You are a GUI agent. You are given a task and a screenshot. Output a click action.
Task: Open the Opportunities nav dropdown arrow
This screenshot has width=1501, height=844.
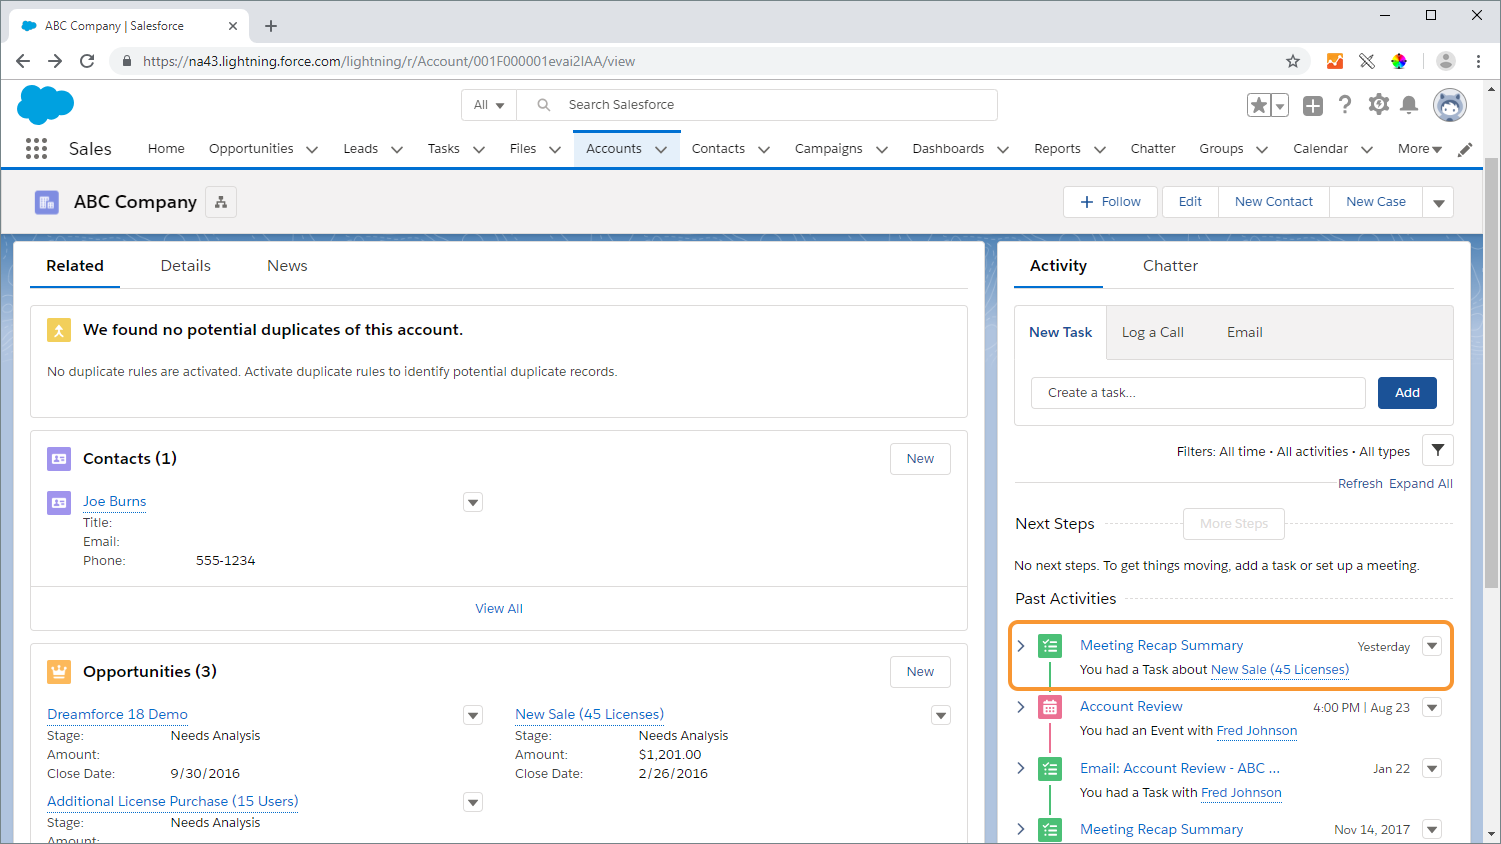coord(312,150)
